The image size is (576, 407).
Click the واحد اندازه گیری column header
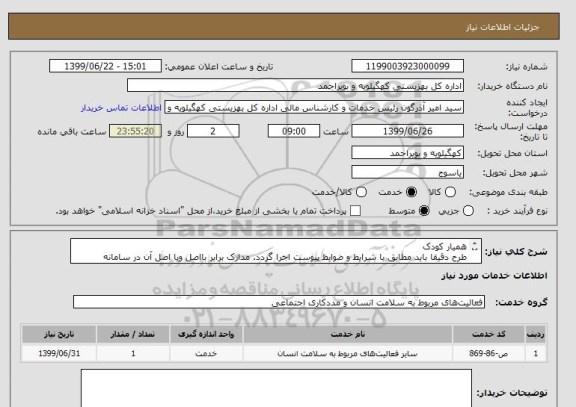(206, 334)
